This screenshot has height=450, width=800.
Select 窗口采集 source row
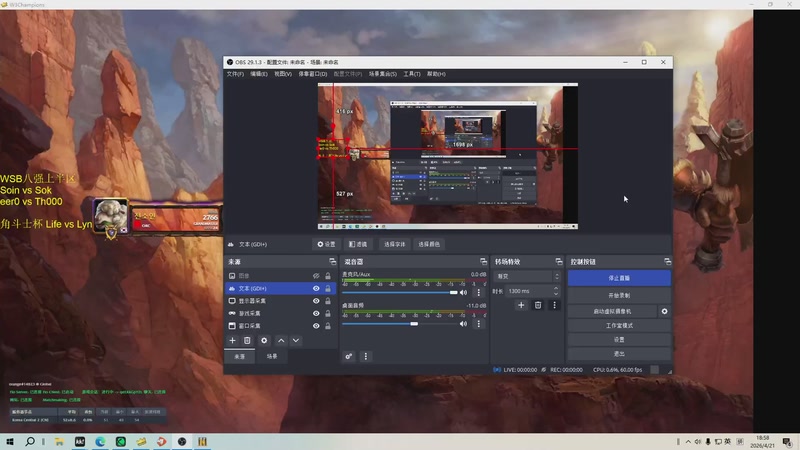(280, 326)
